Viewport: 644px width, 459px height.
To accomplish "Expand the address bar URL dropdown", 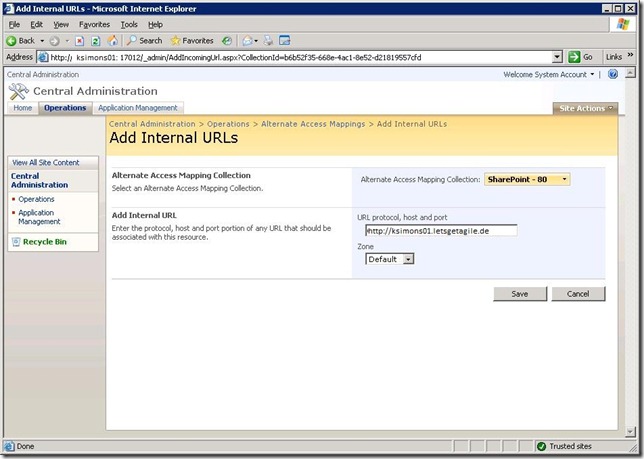I will pyautogui.click(x=557, y=57).
